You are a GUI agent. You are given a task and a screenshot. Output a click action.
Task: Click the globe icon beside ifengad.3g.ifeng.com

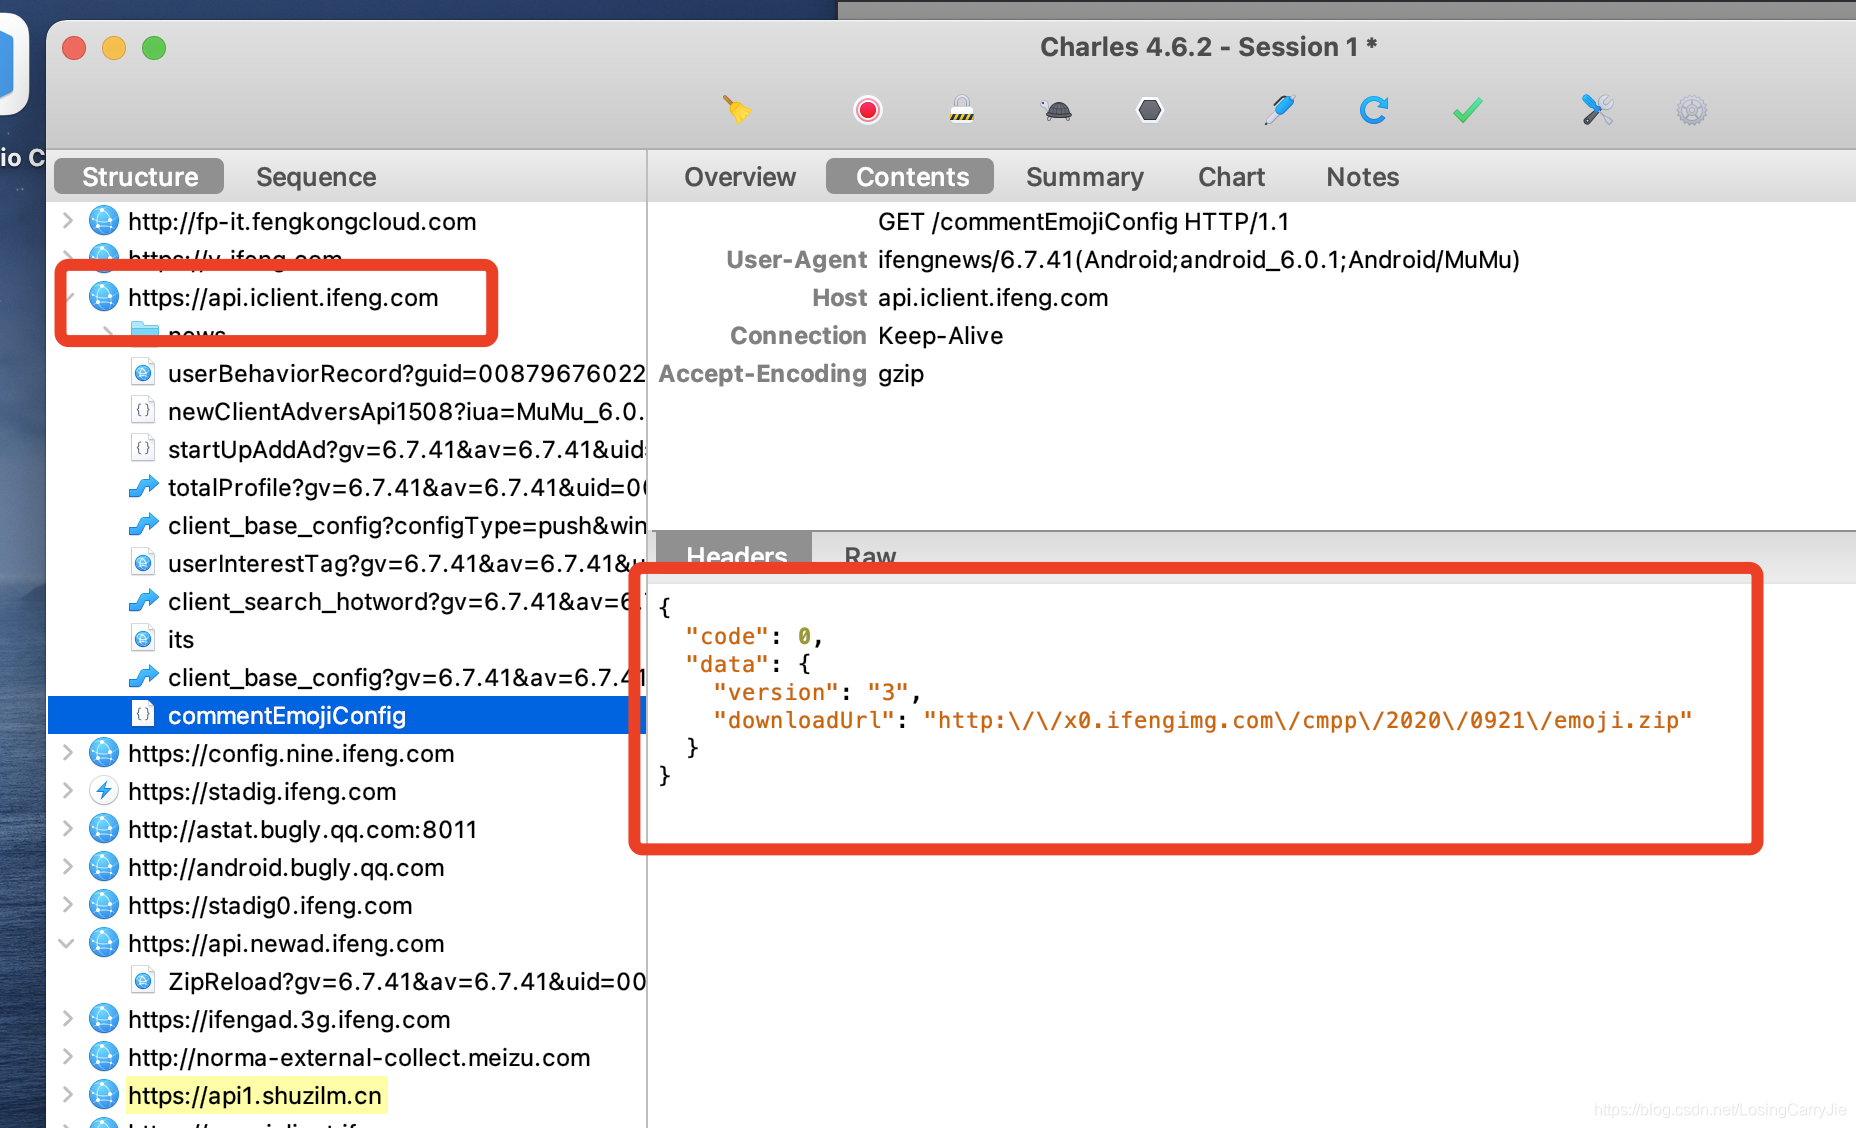[104, 1019]
